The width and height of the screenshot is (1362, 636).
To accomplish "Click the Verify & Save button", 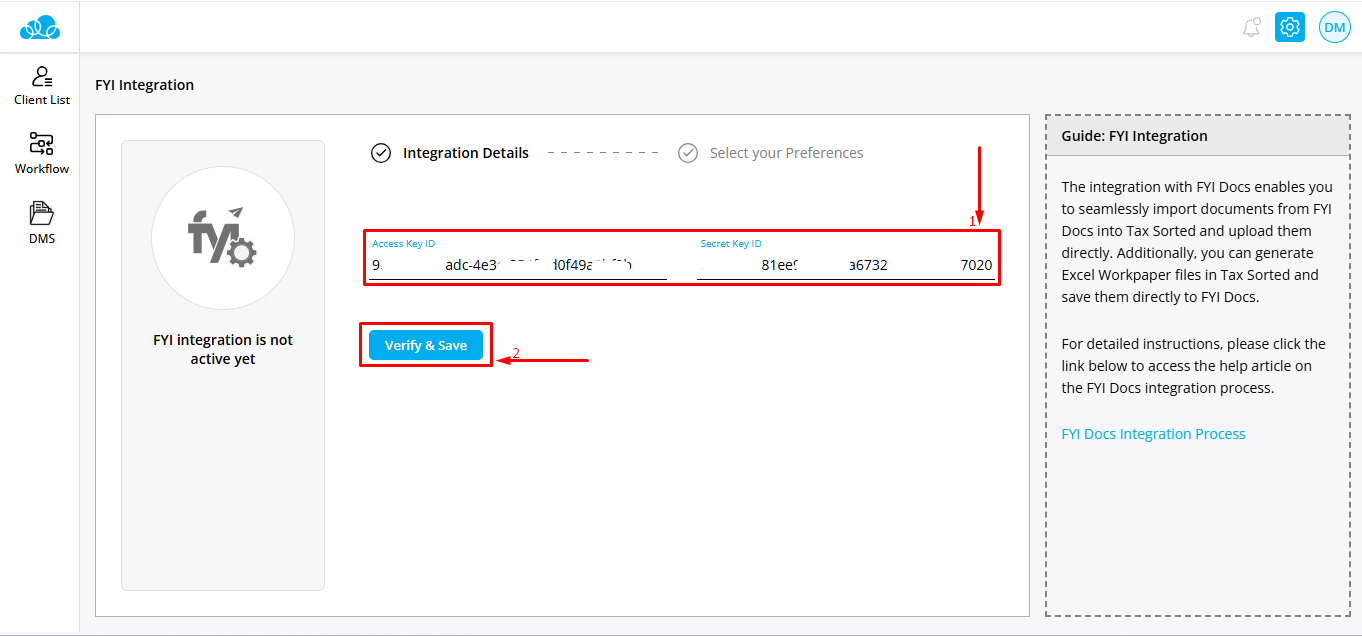I will [426, 345].
